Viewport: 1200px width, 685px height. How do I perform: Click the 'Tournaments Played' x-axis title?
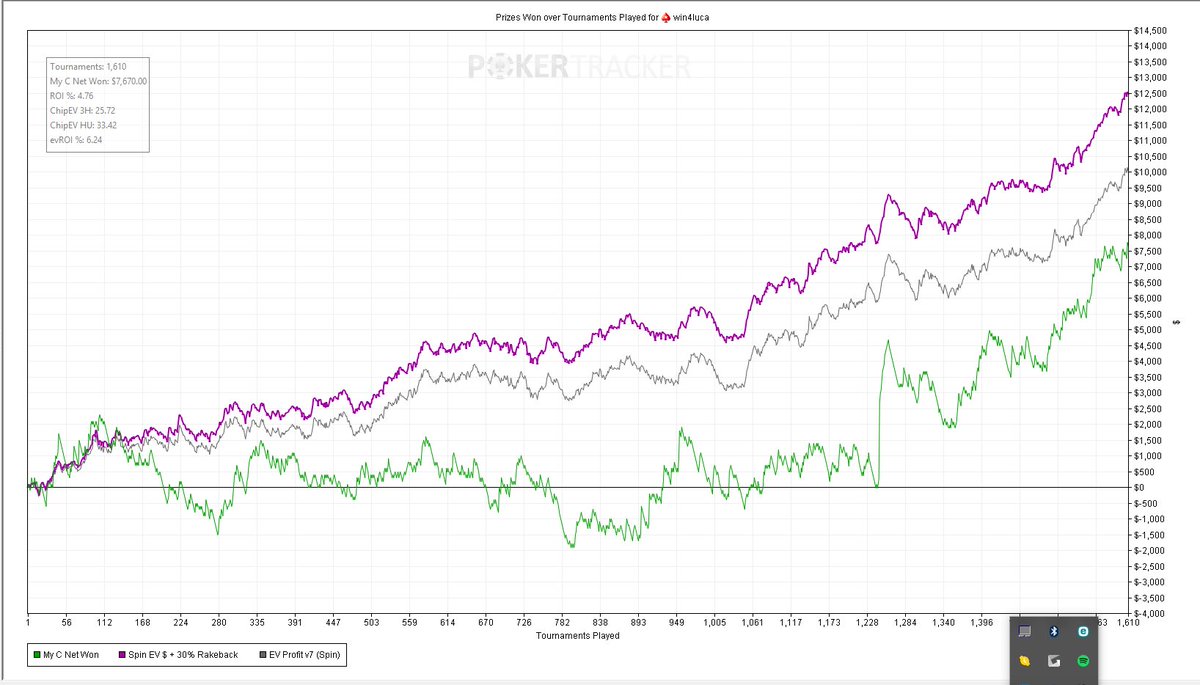click(x=577, y=636)
